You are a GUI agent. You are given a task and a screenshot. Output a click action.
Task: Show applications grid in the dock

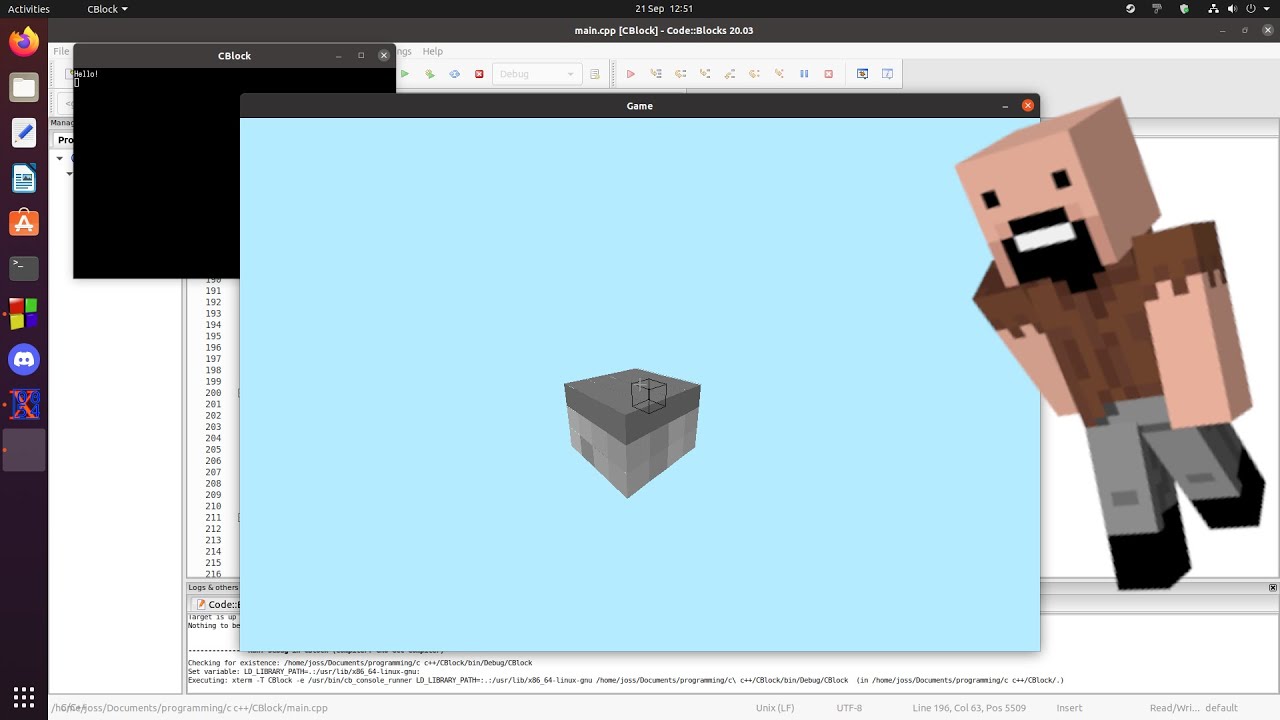pyautogui.click(x=24, y=696)
